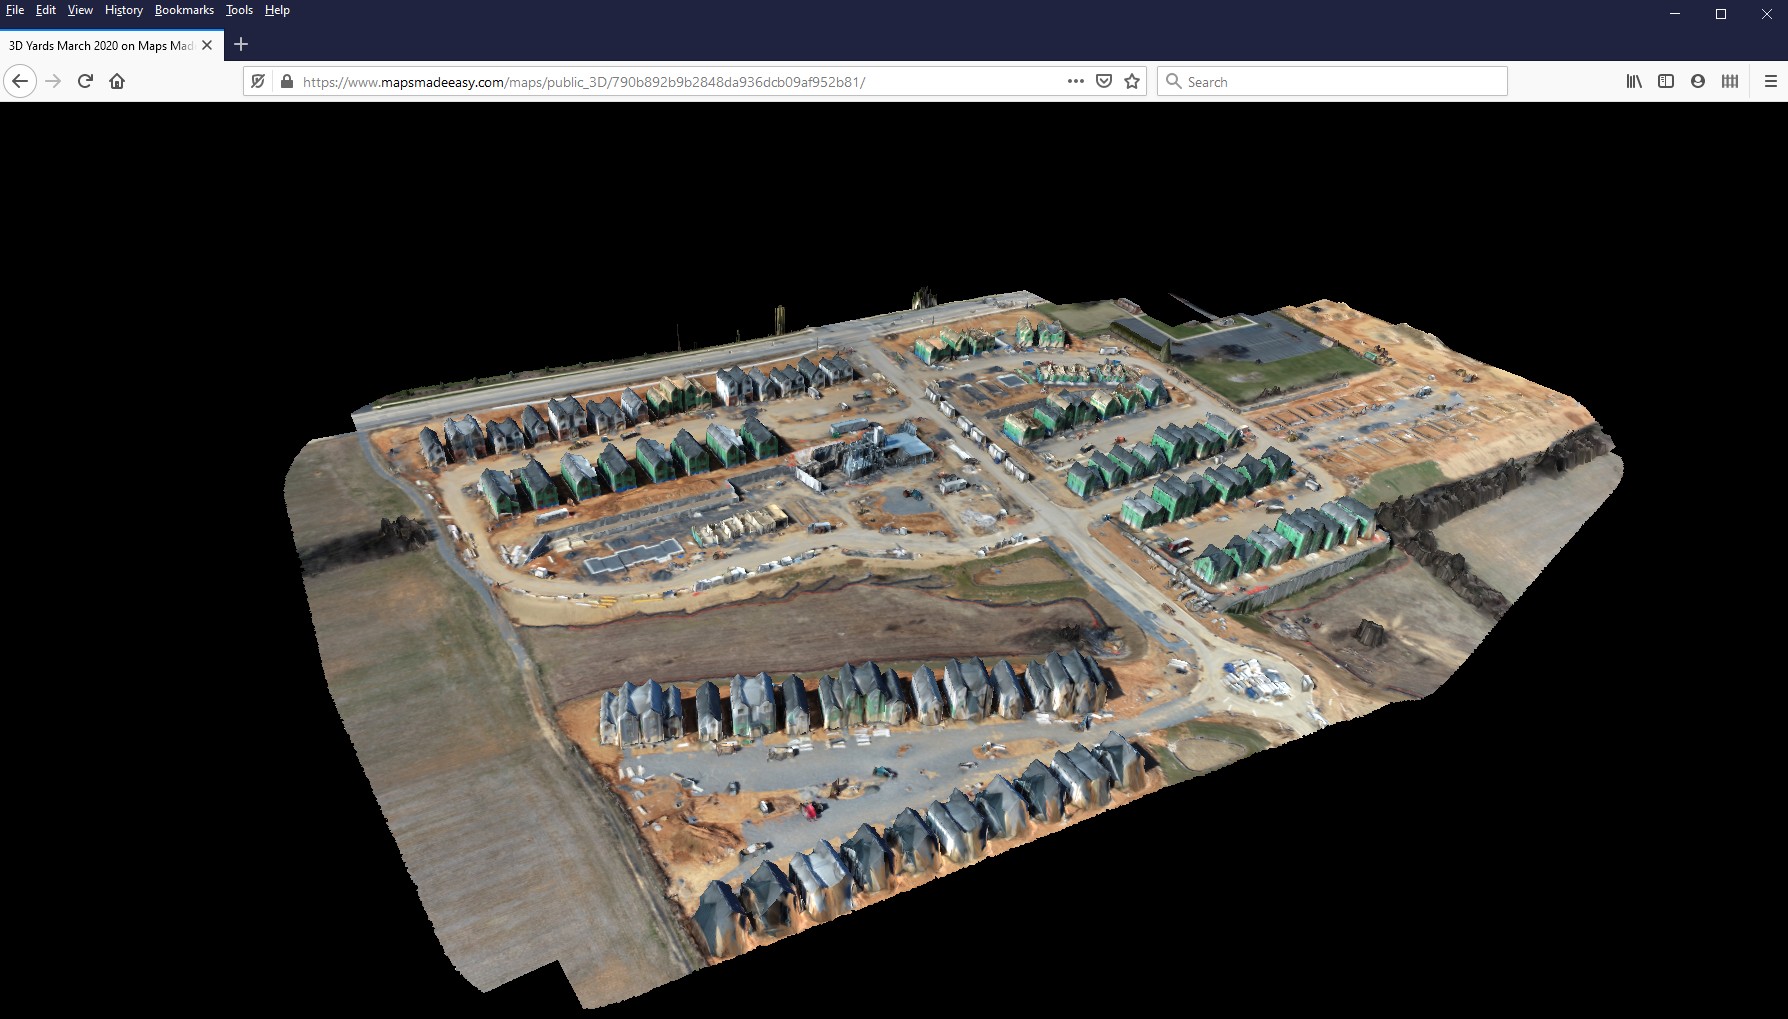Click inside the address bar URL
Image resolution: width=1788 pixels, height=1019 pixels.
[x=600, y=81]
